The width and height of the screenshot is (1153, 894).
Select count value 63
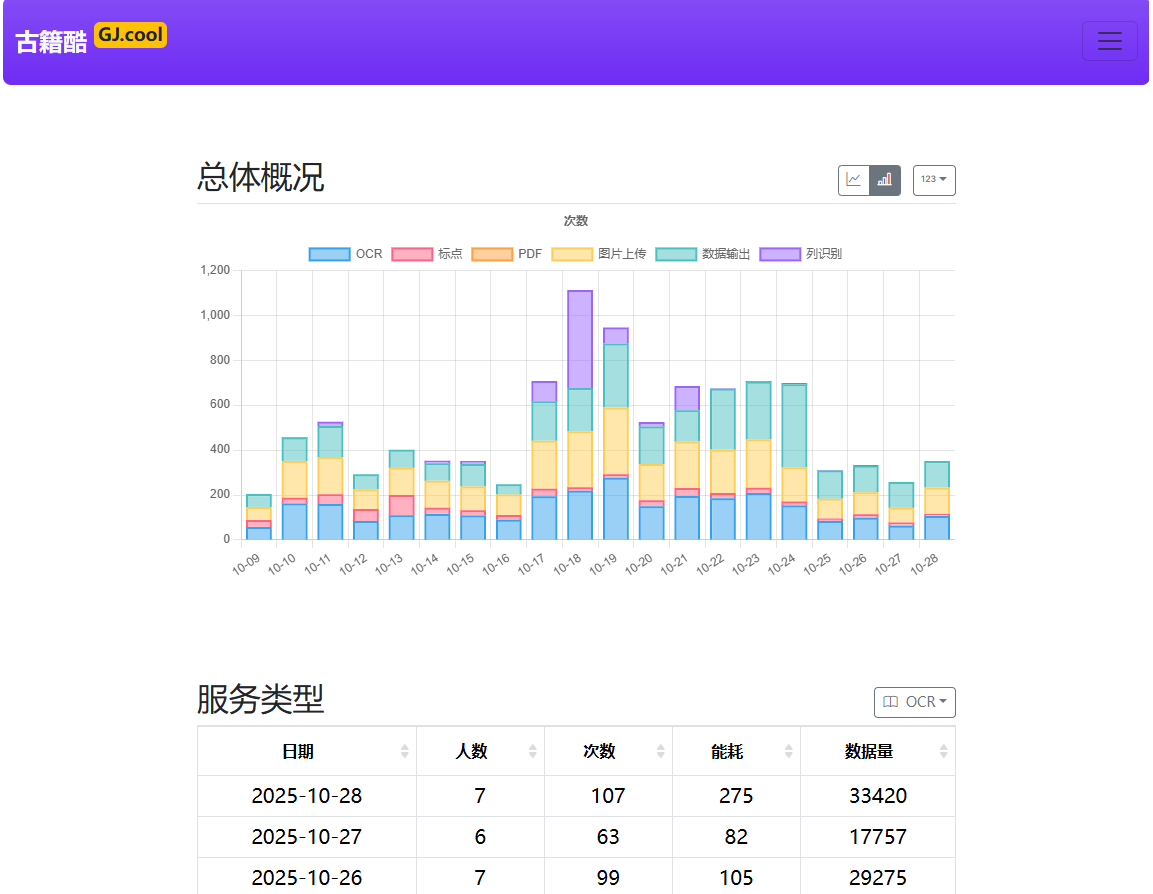click(608, 837)
